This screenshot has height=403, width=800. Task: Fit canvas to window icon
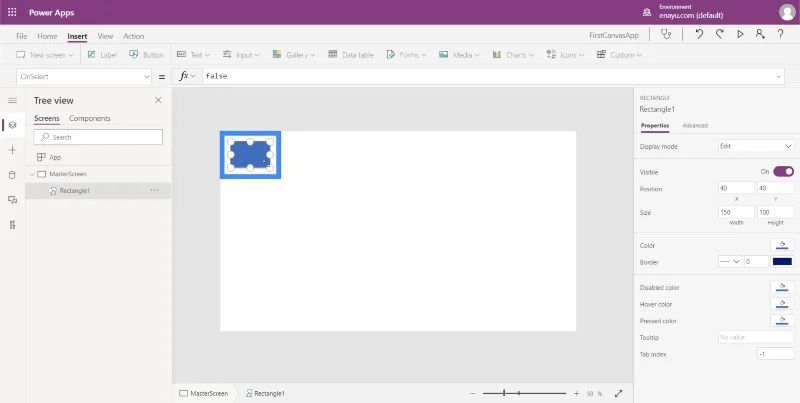click(x=618, y=393)
